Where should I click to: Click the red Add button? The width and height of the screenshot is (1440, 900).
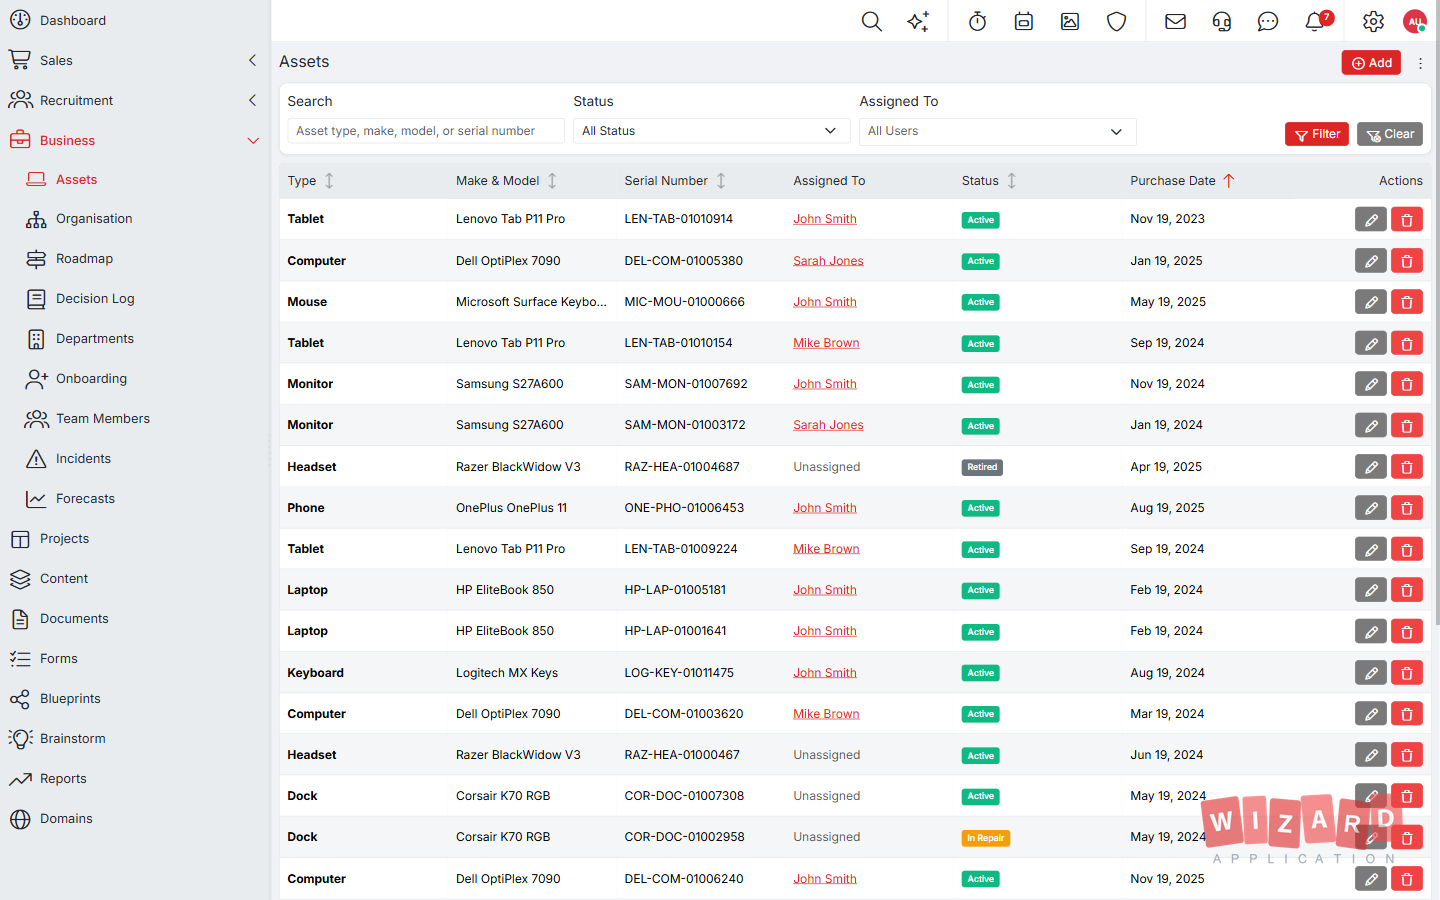(1371, 63)
